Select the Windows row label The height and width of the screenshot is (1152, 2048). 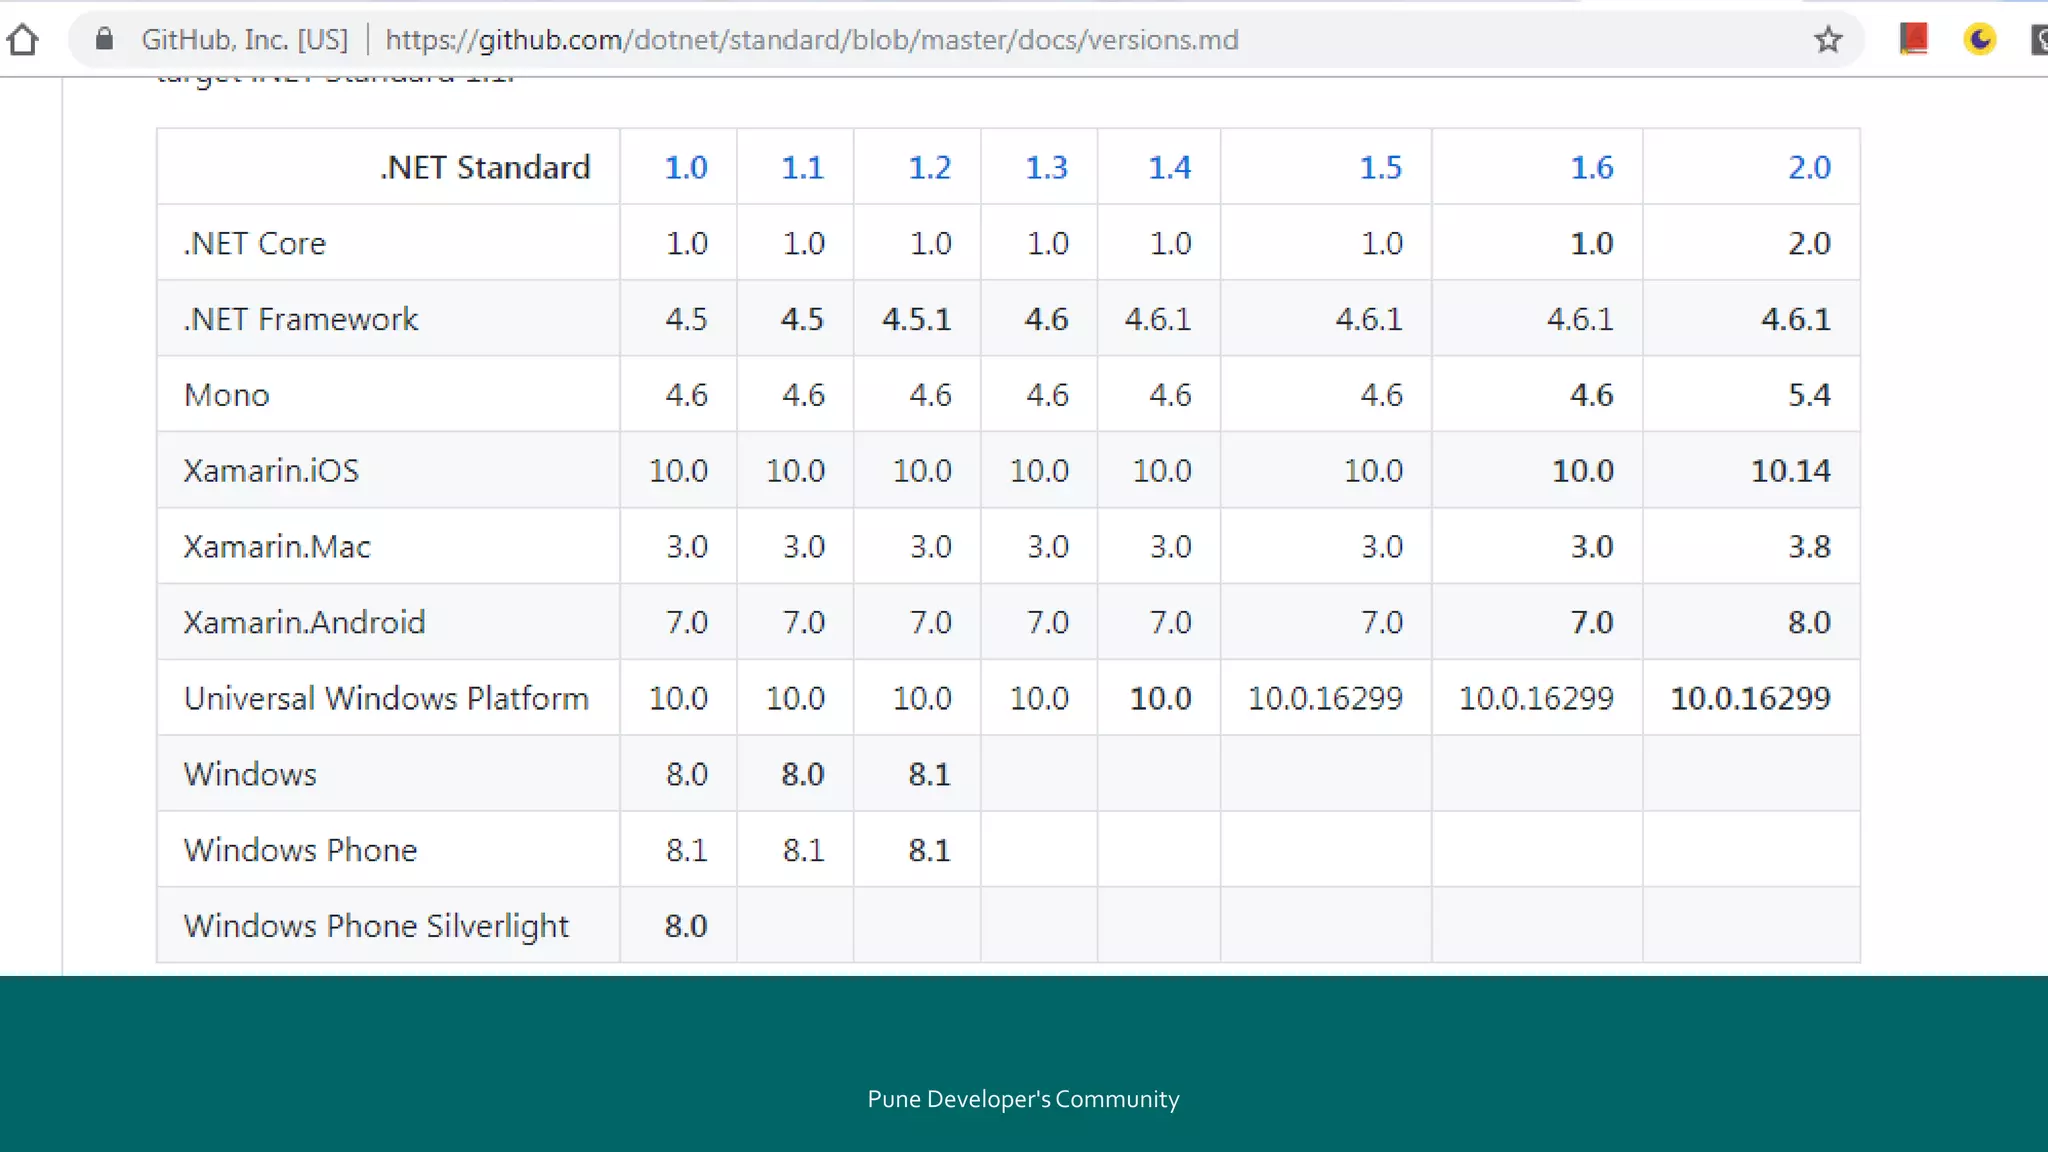click(x=250, y=774)
